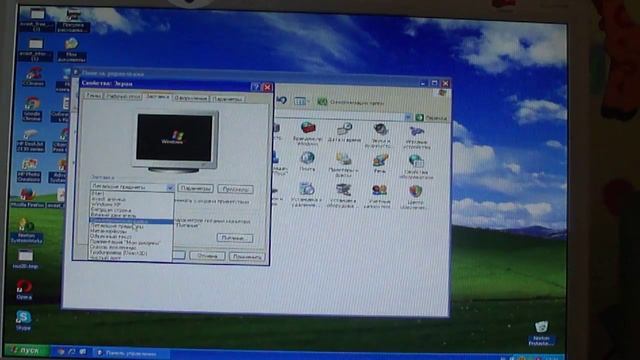
Task: Click the Views icon in Control Panel toolbar
Action: point(301,101)
